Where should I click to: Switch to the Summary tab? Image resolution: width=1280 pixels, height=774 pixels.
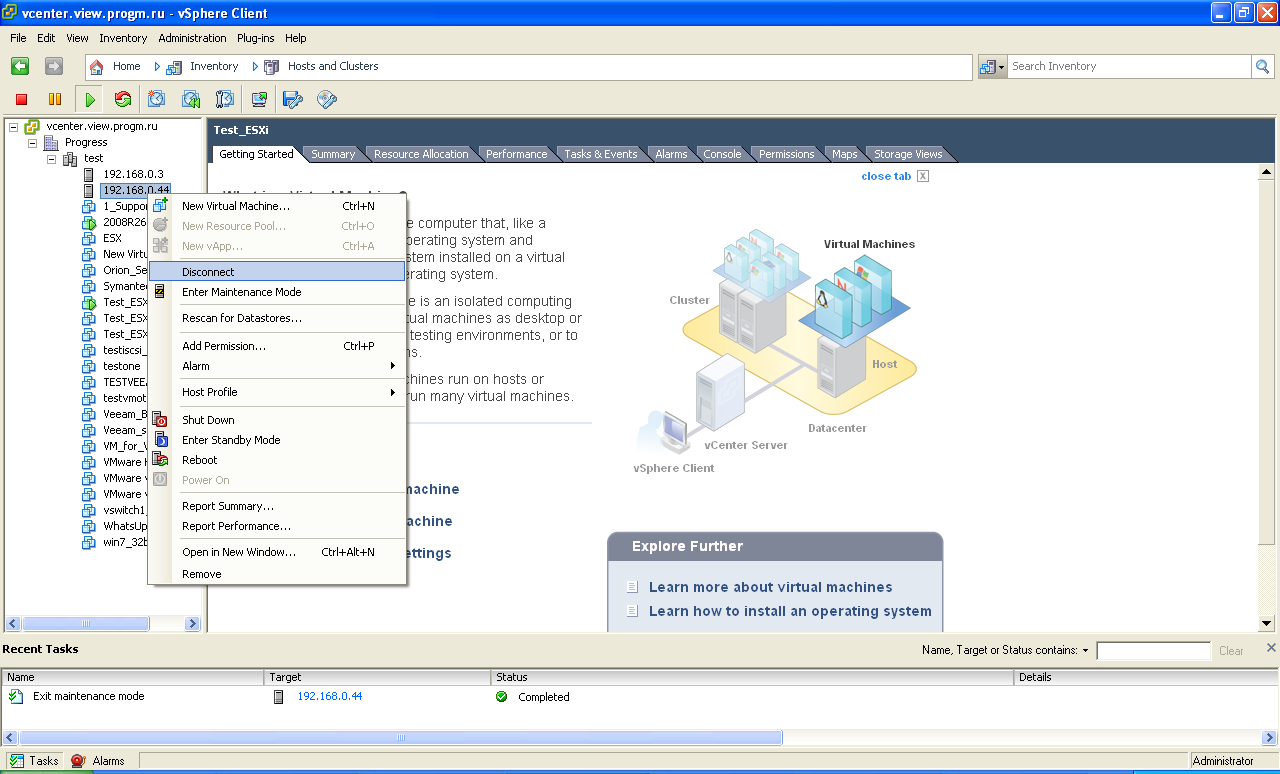333,154
